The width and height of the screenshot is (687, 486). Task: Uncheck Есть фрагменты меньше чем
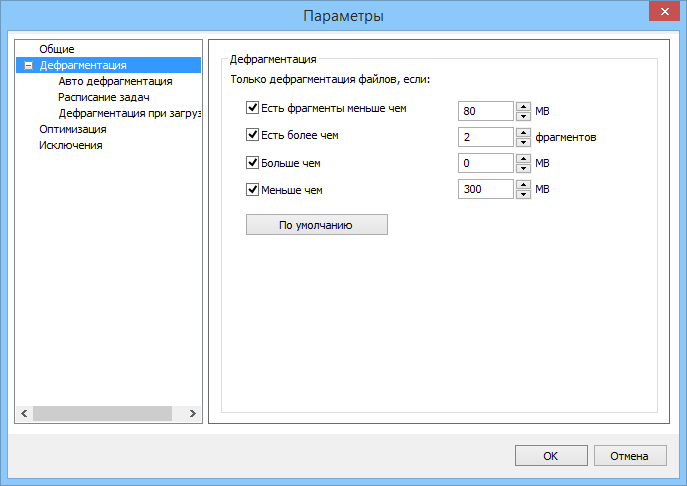[x=252, y=108]
